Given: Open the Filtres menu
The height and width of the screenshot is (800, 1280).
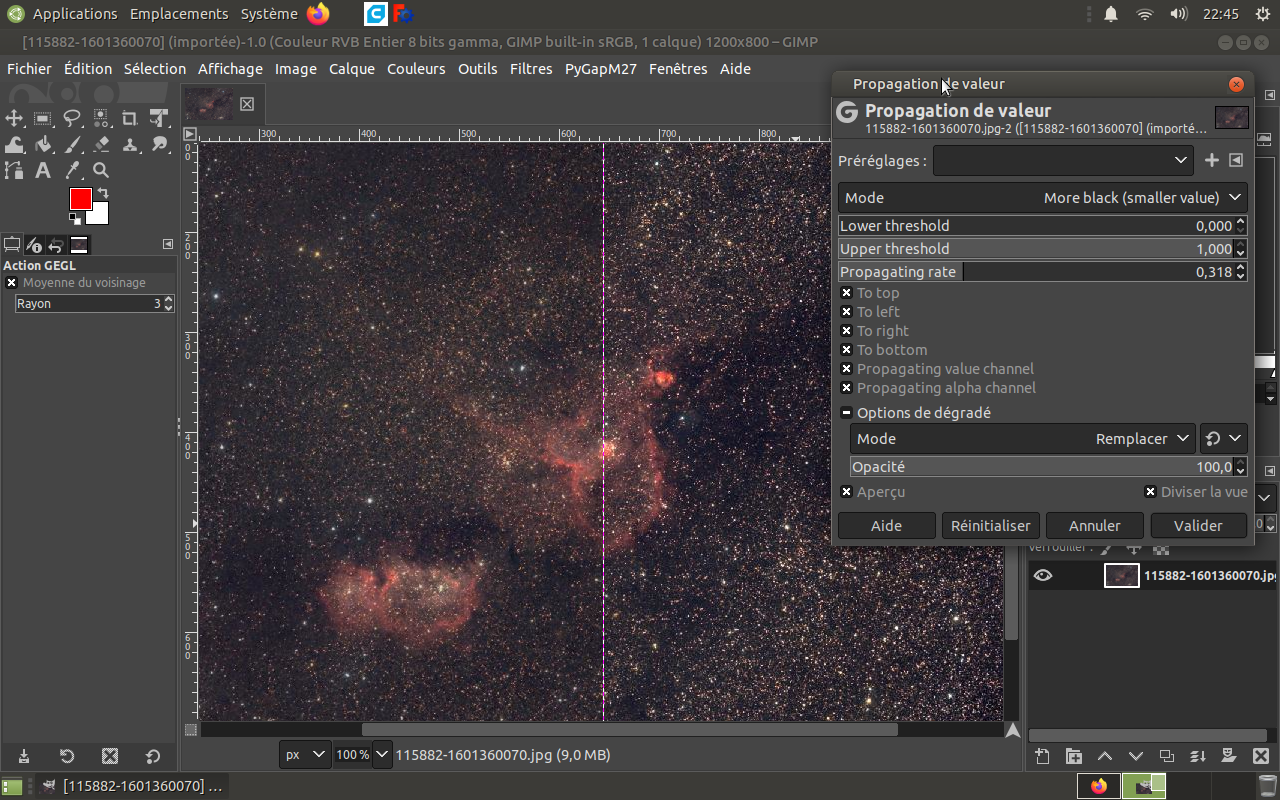Looking at the screenshot, I should click(530, 69).
